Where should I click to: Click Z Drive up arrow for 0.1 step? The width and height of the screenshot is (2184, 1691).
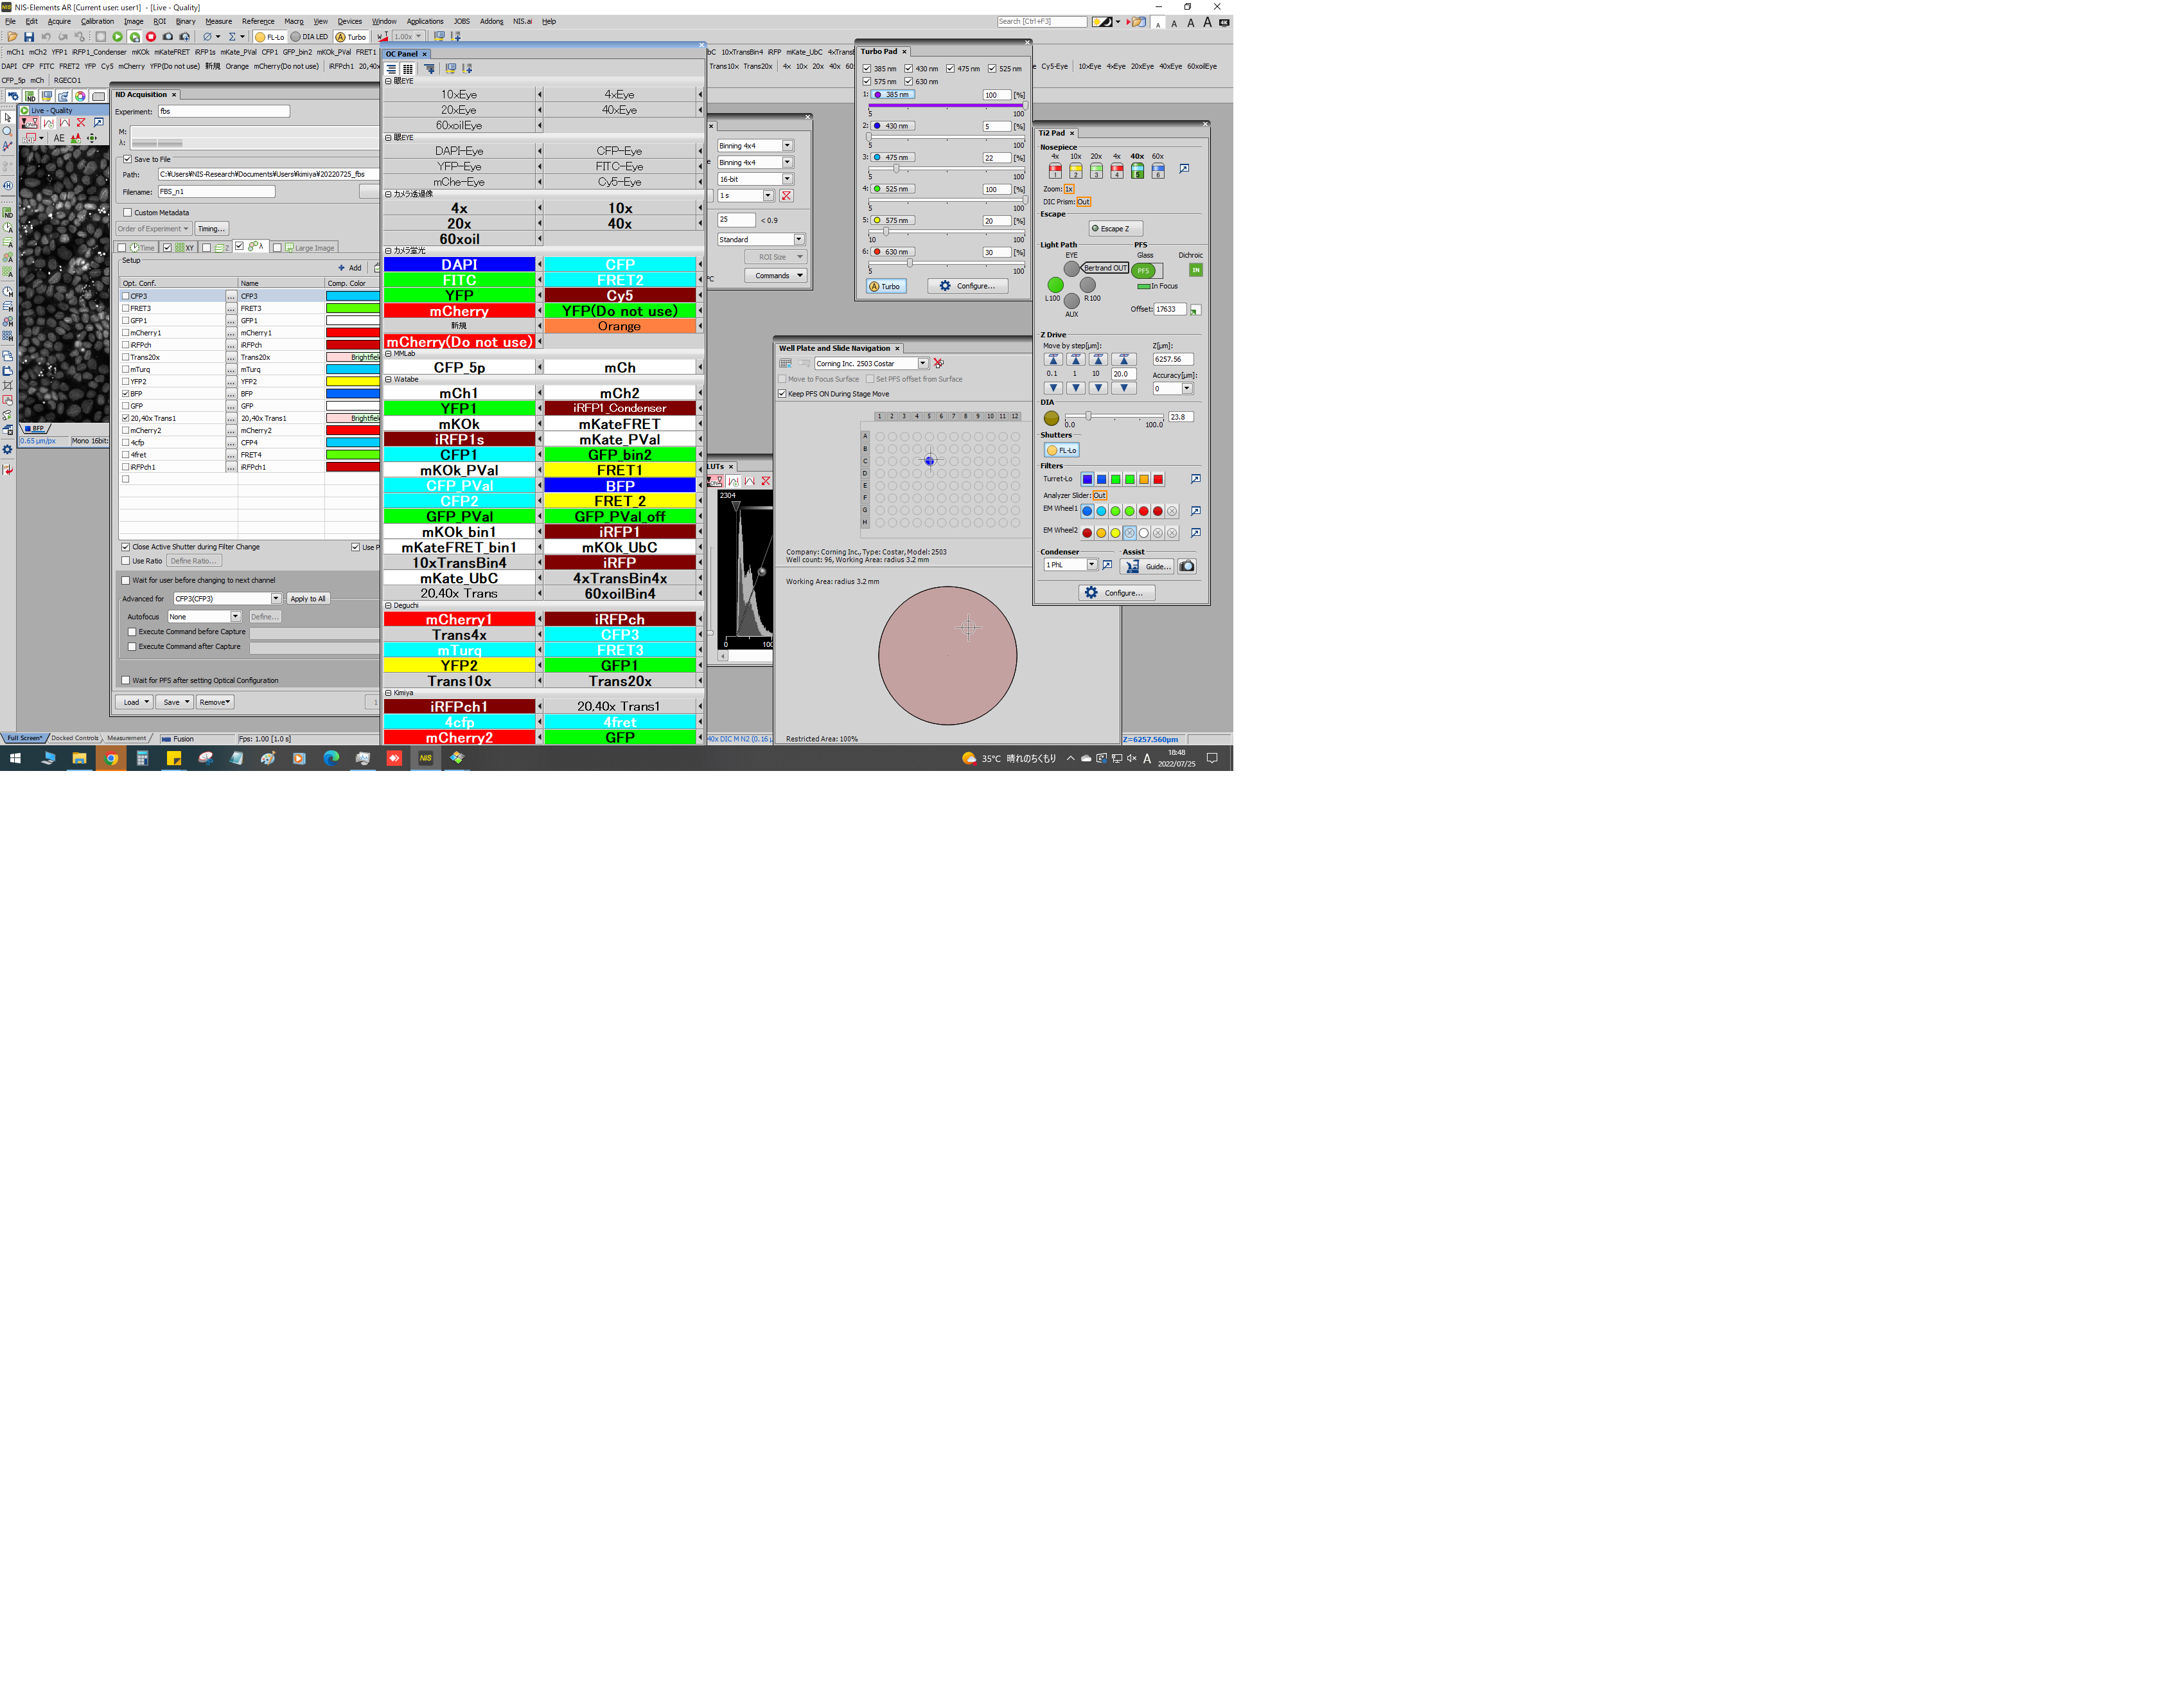pyautogui.click(x=1053, y=359)
